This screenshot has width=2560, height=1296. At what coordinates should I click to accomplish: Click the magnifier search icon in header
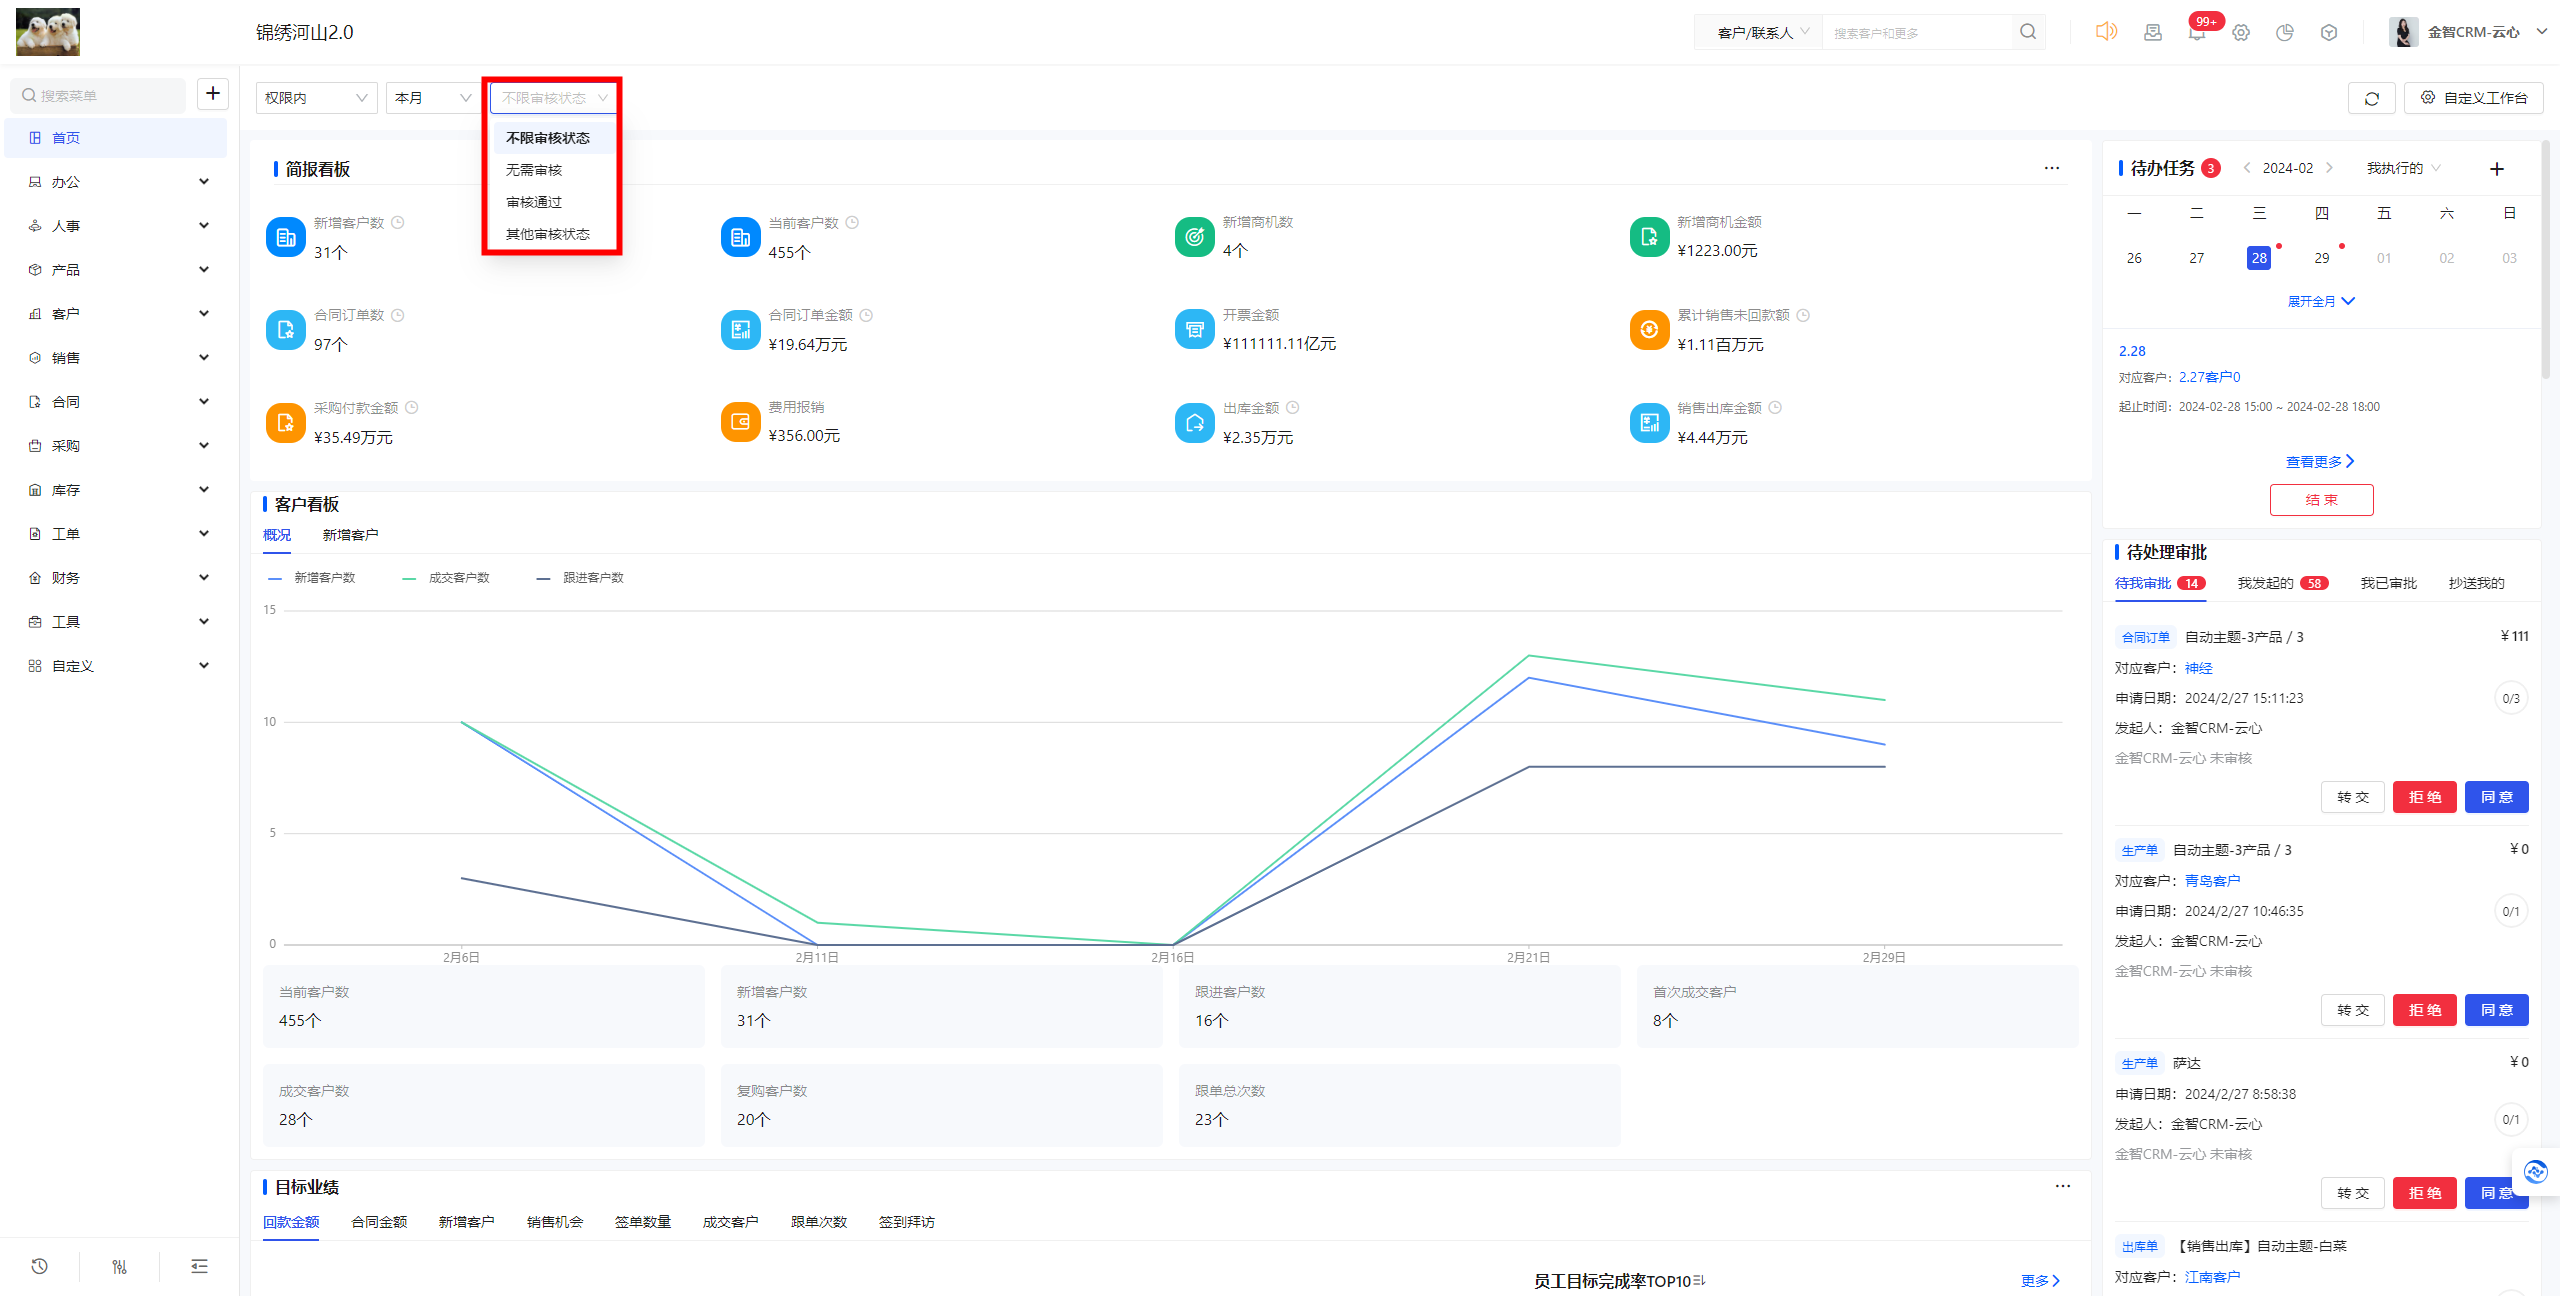(x=2028, y=32)
